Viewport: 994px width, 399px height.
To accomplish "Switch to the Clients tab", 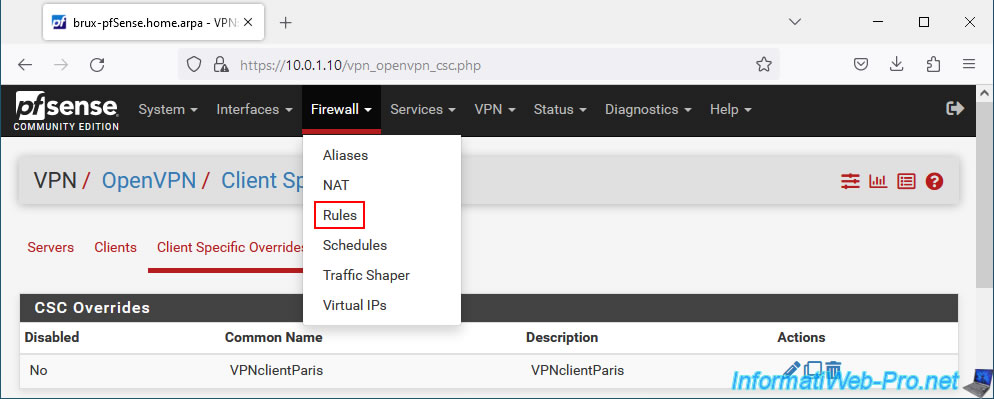I will pos(115,247).
